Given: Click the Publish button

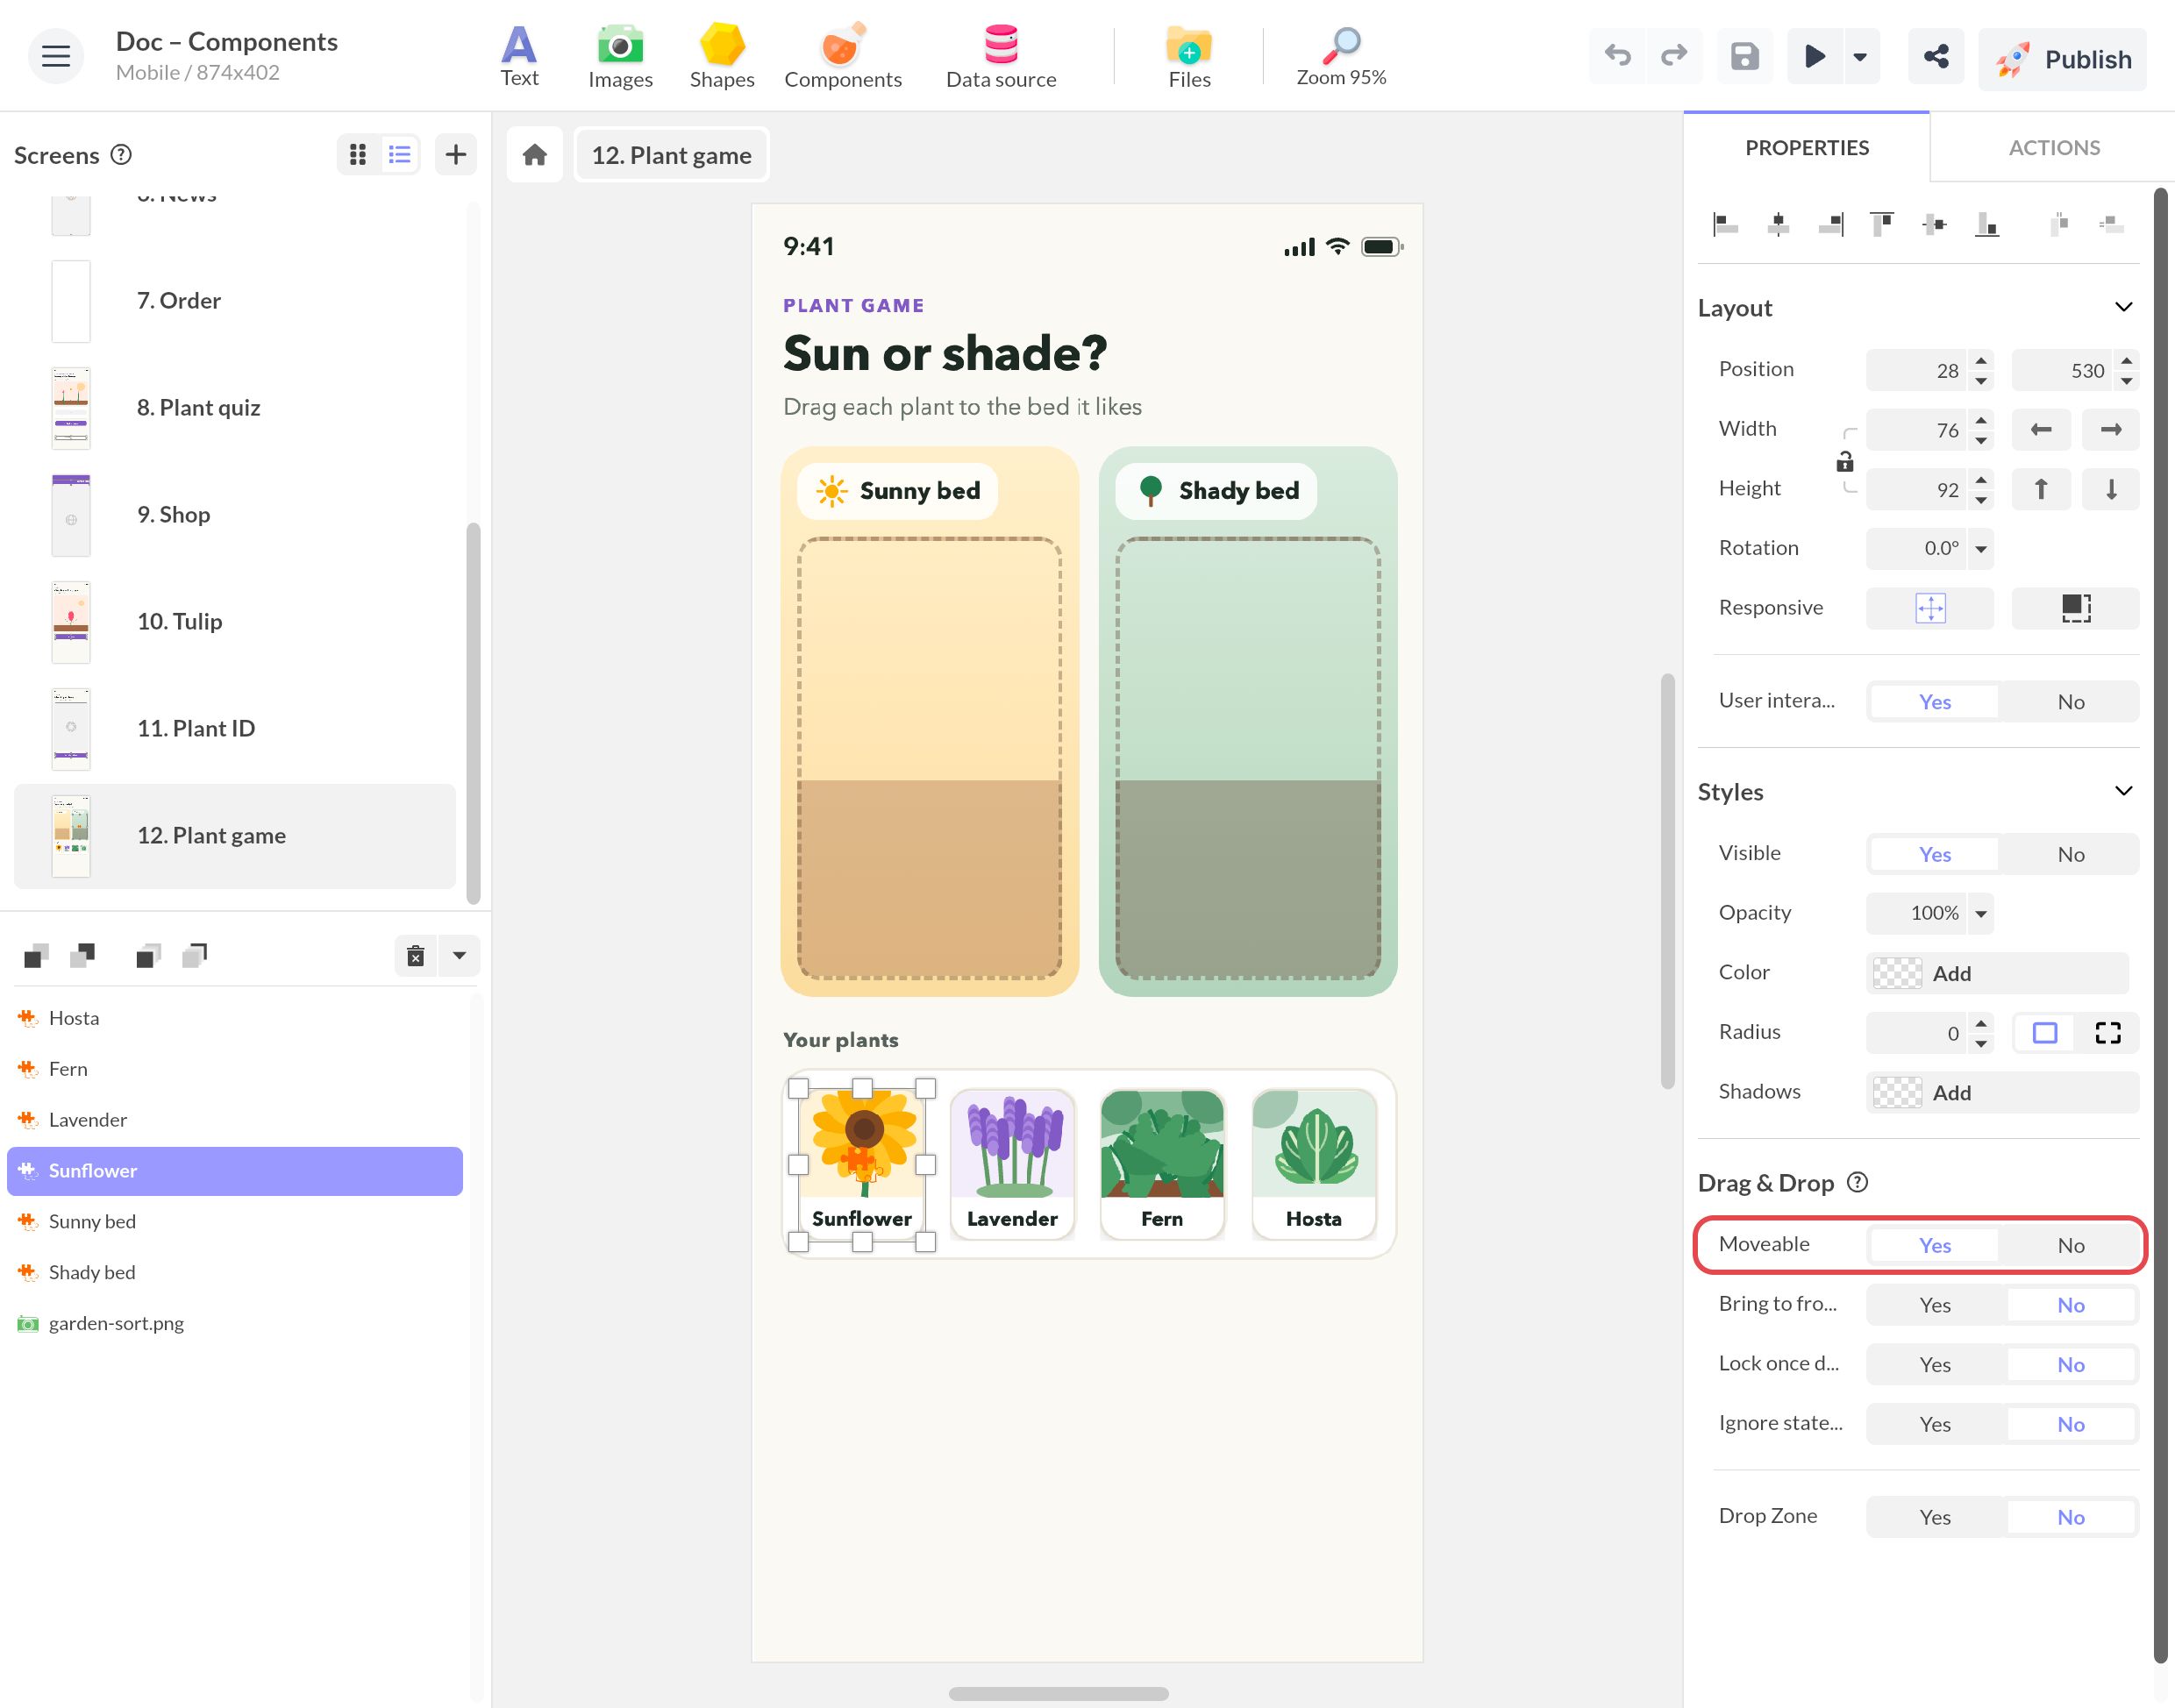Looking at the screenshot, I should coord(2062,59).
